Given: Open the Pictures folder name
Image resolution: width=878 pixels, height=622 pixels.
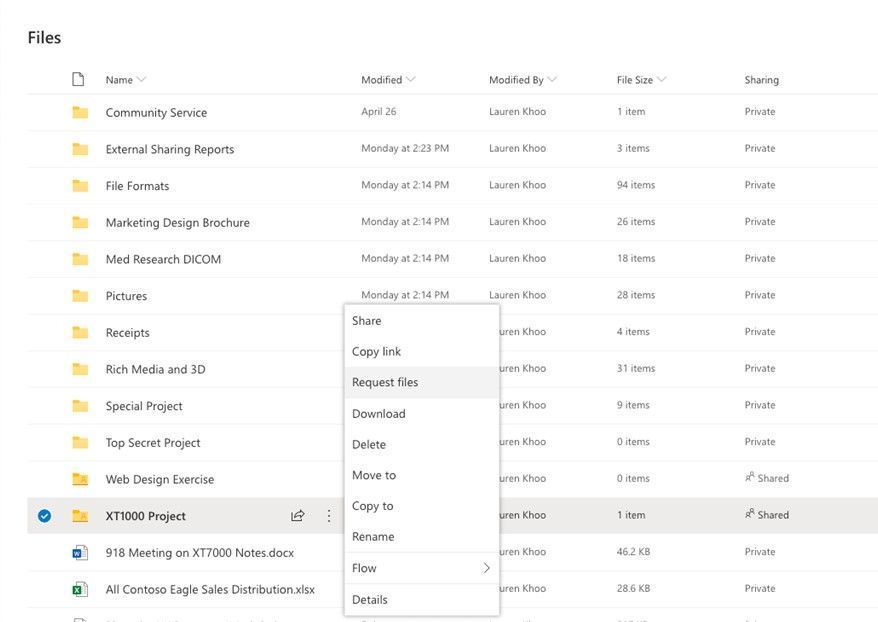Looking at the screenshot, I should point(126,296).
